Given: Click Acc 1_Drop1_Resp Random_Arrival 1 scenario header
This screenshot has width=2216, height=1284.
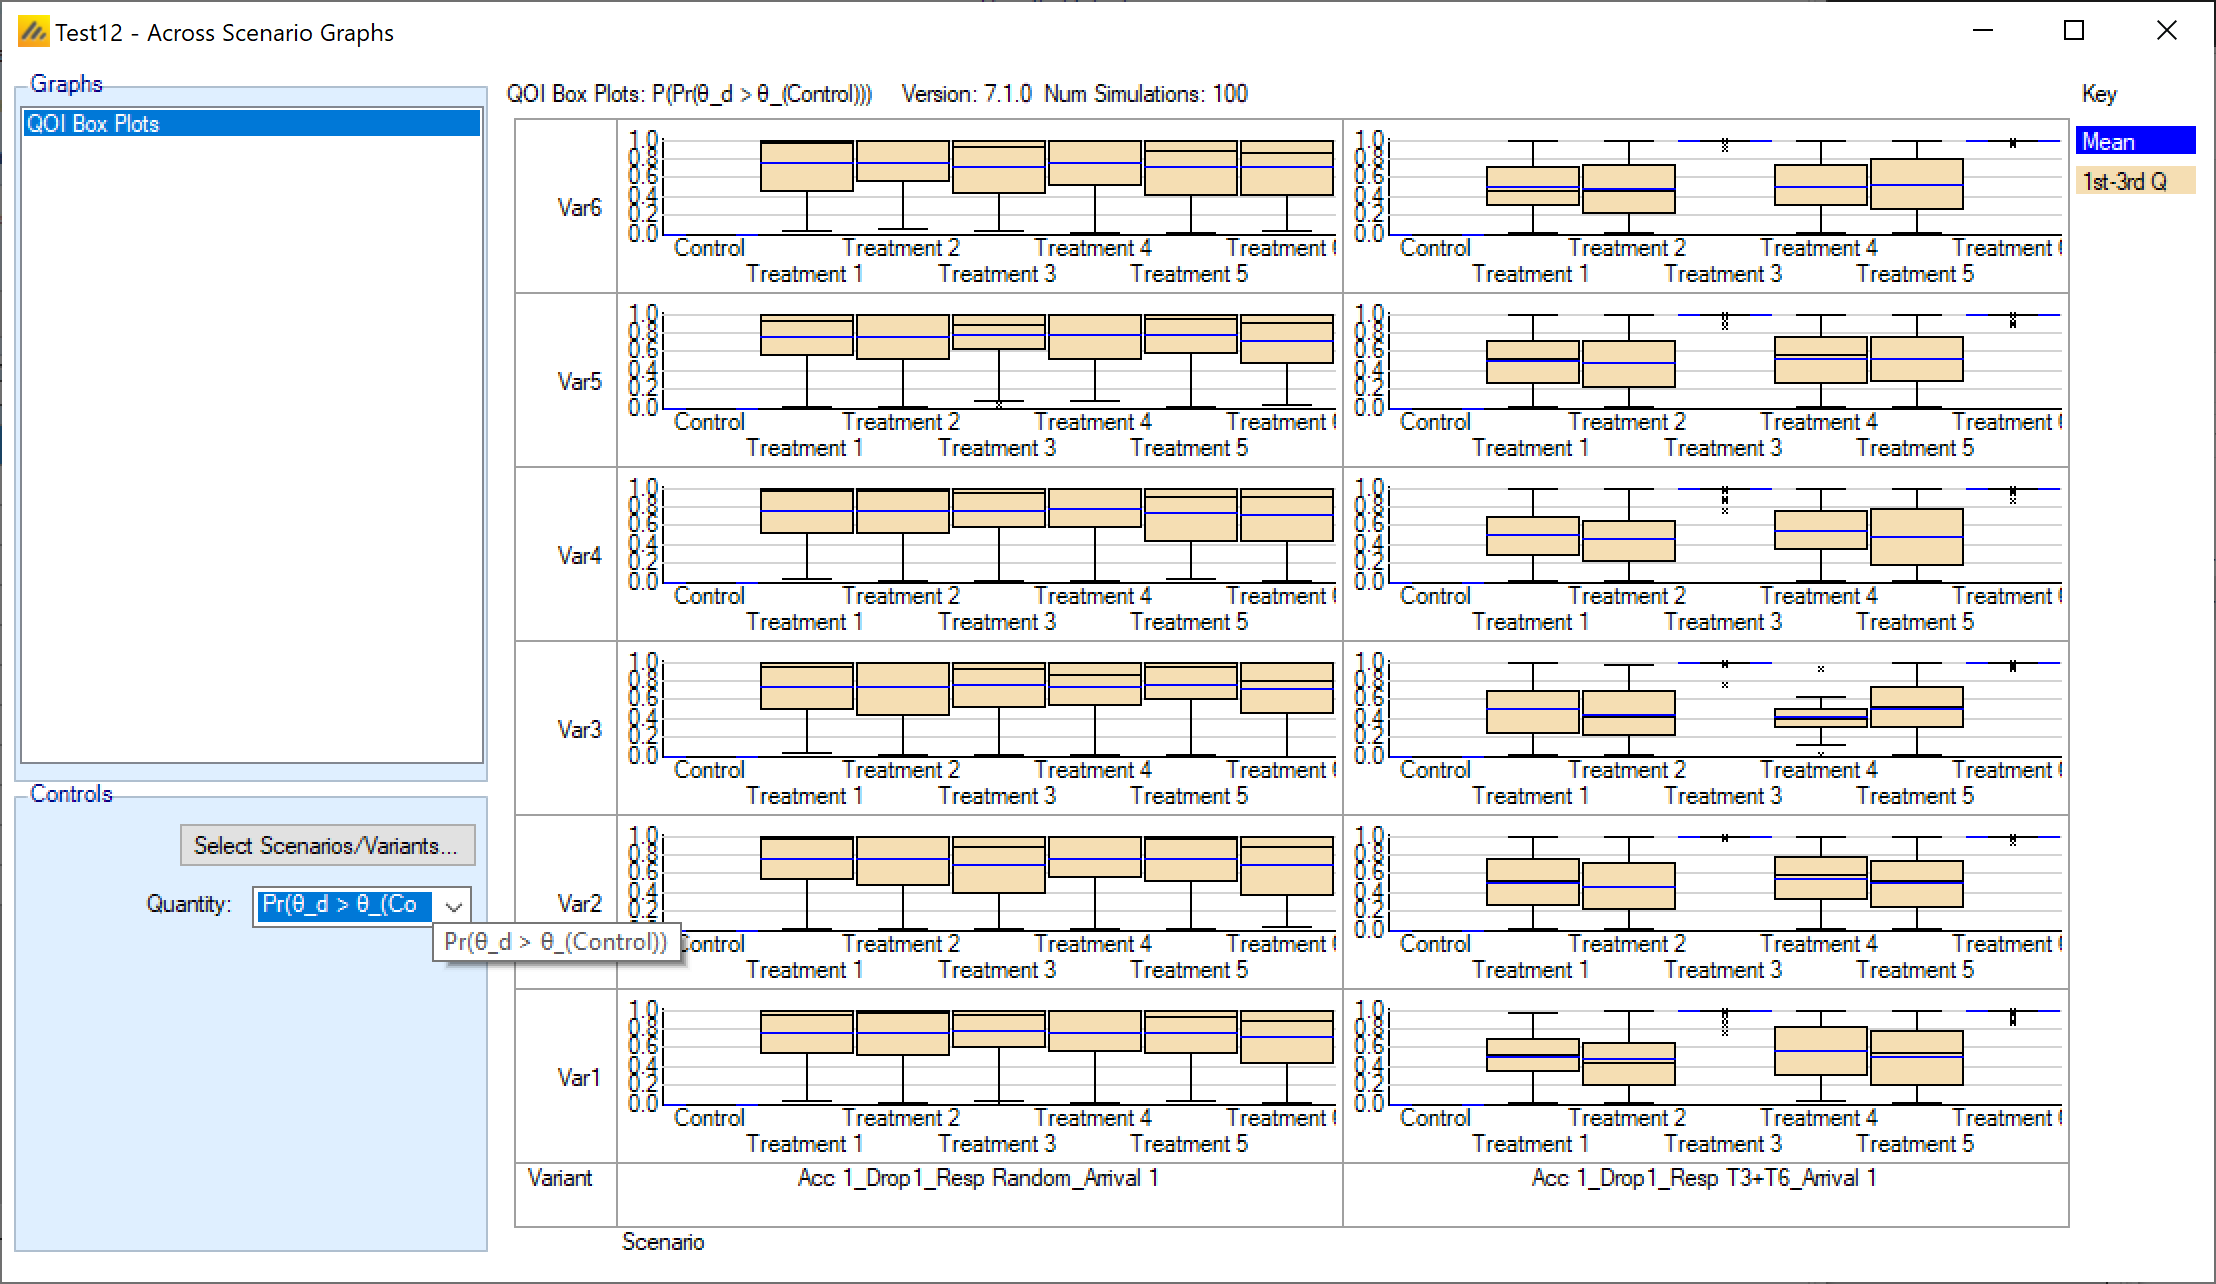Looking at the screenshot, I should (x=978, y=1178).
